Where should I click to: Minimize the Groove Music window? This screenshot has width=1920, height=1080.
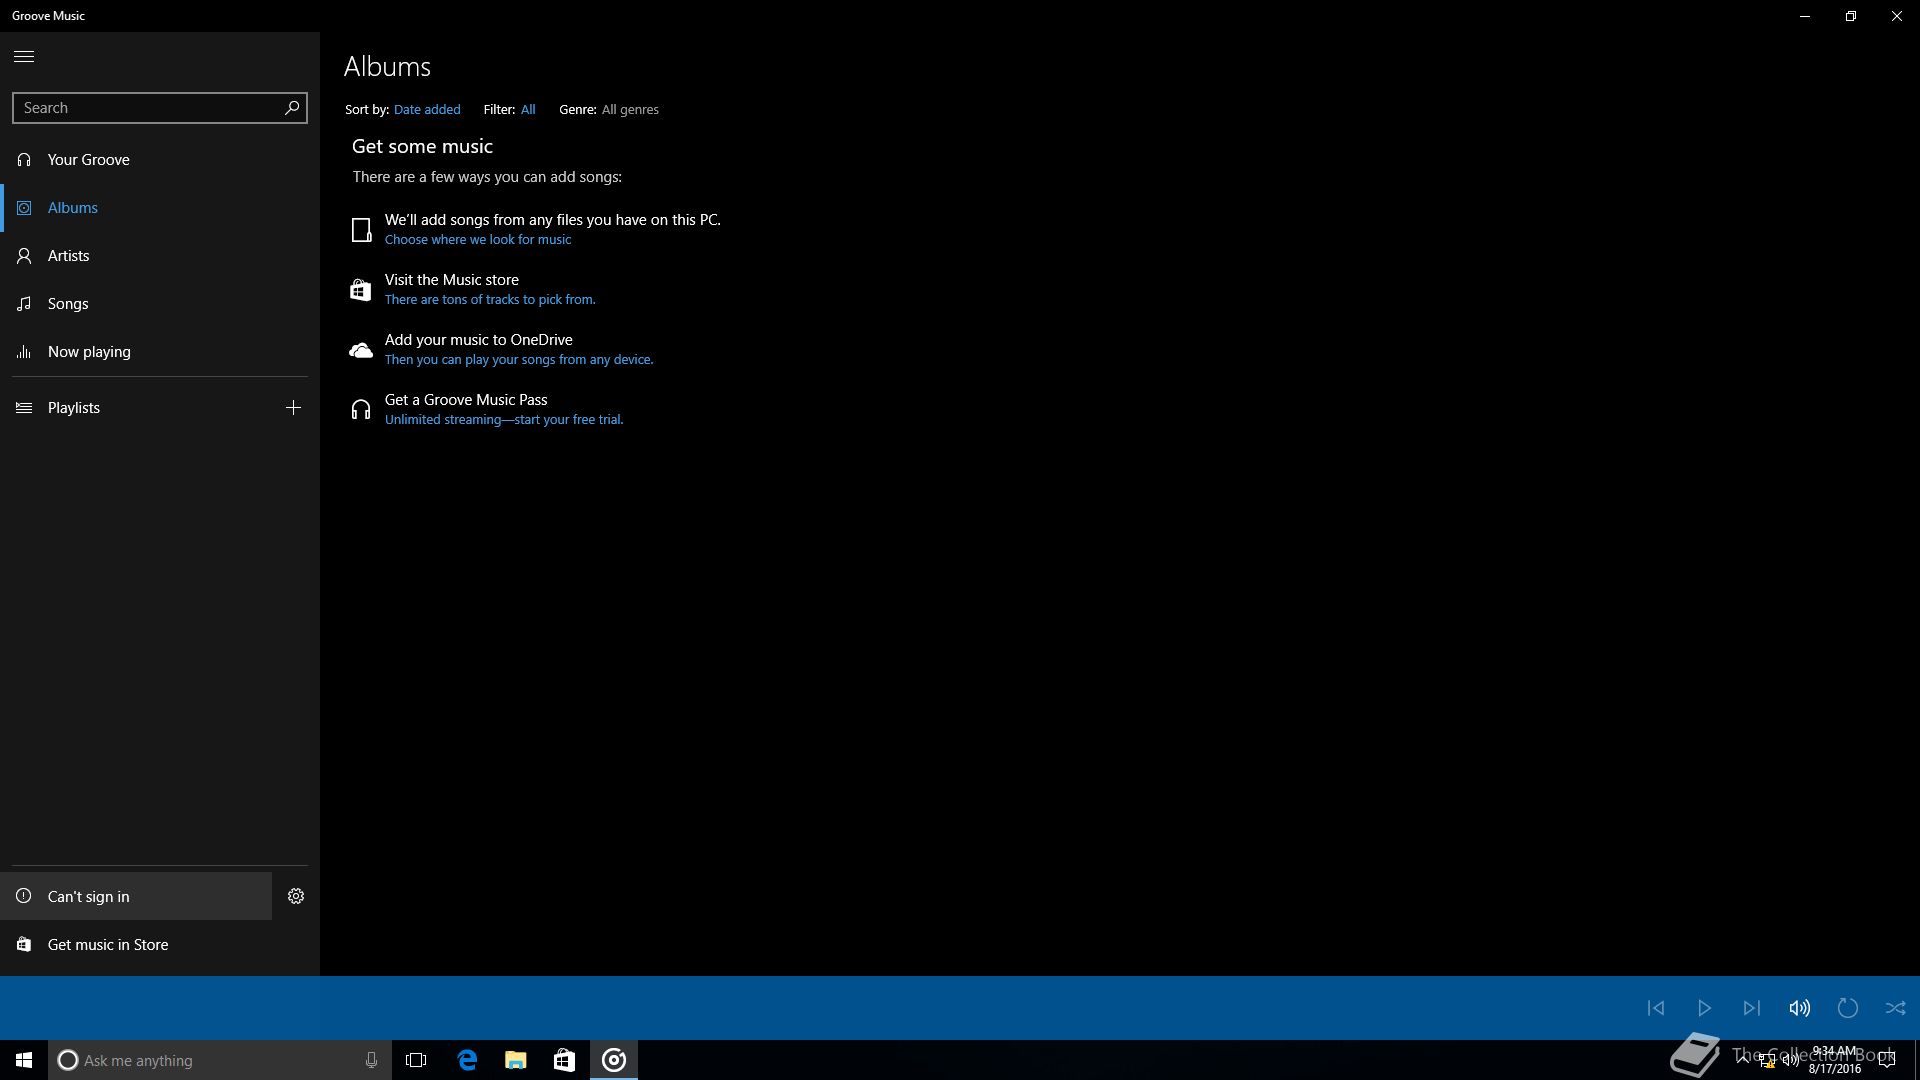click(x=1805, y=16)
